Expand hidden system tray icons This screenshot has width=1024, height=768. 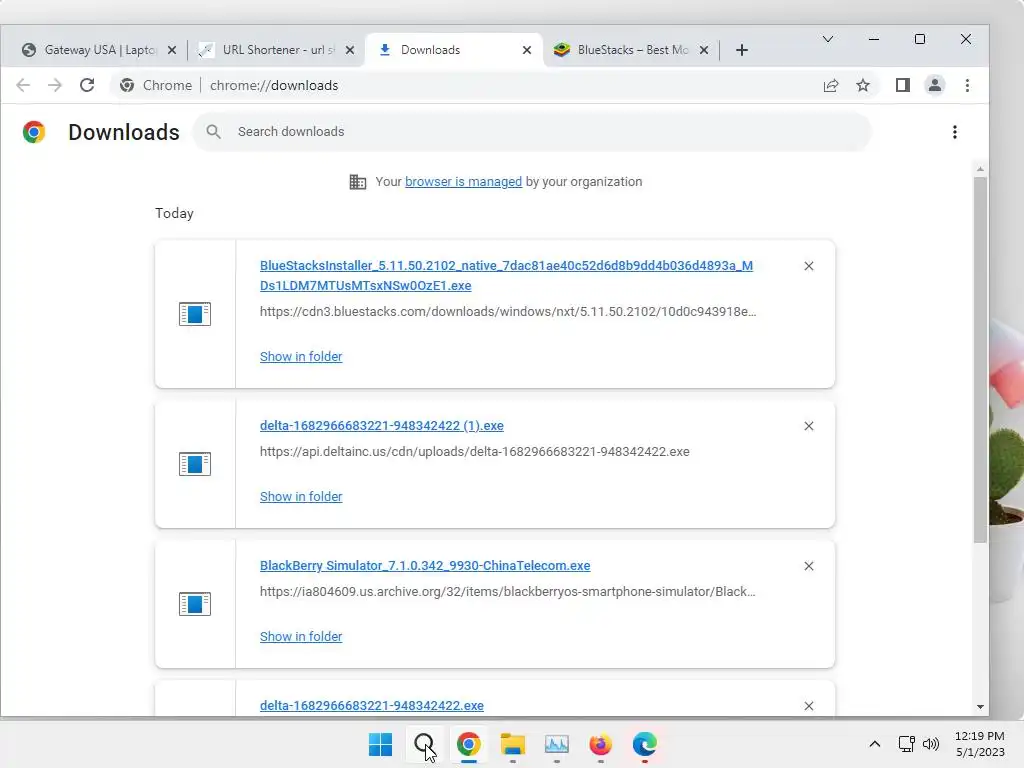(874, 744)
